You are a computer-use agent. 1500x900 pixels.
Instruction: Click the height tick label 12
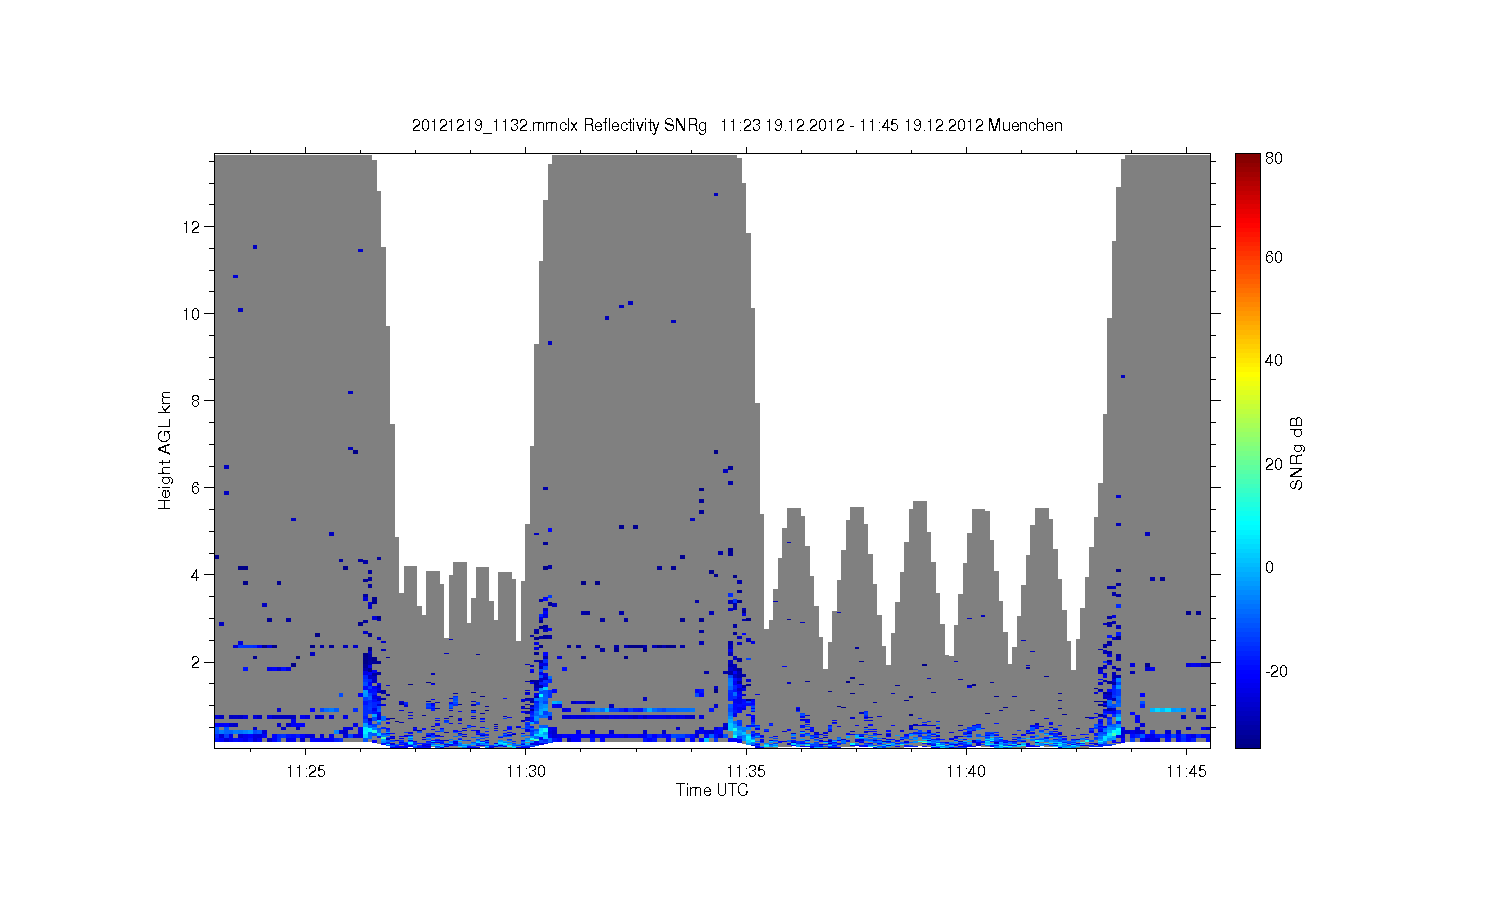coord(192,226)
